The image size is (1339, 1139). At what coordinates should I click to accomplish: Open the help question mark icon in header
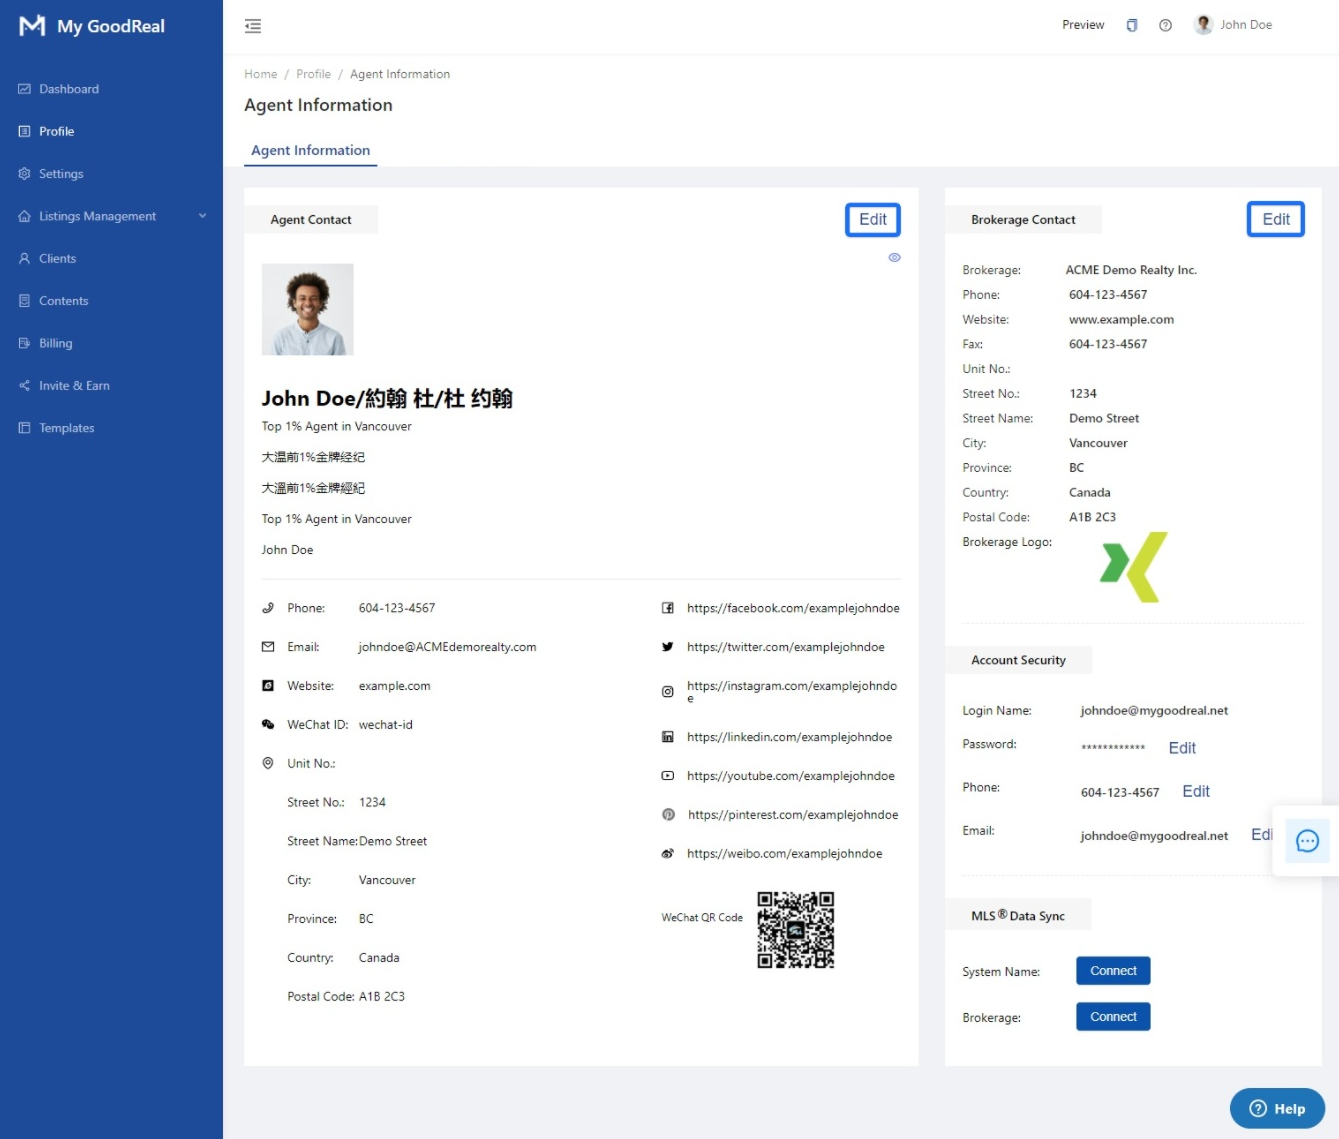[x=1165, y=26]
